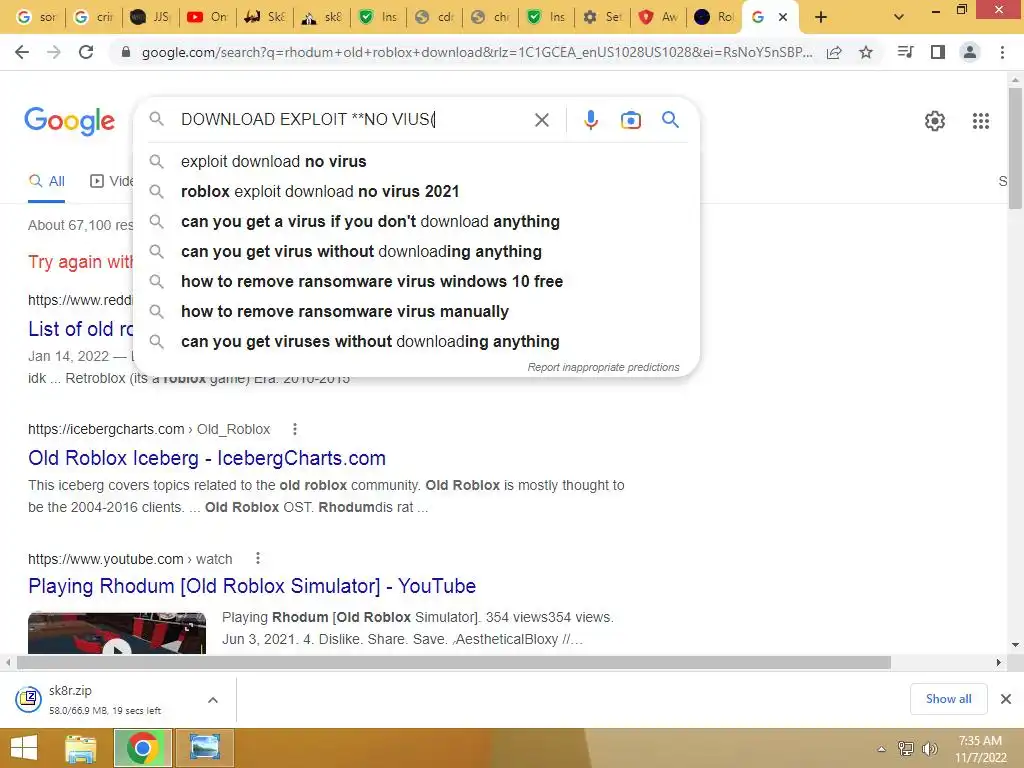Close the active Google tab

pyautogui.click(x=783, y=18)
